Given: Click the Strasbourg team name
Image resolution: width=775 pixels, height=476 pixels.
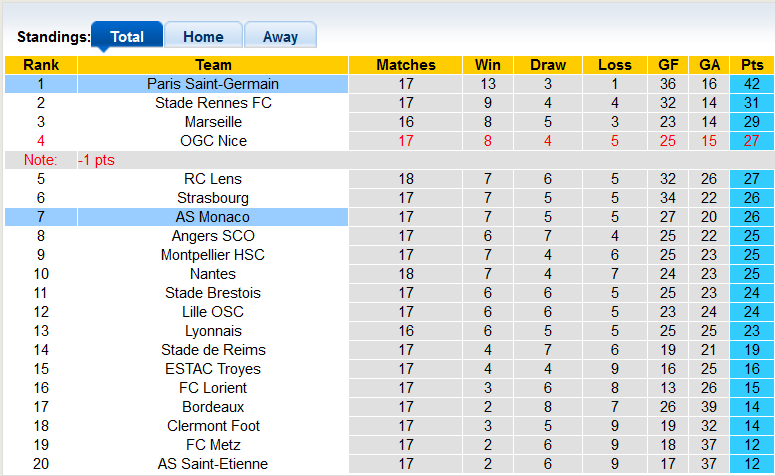Looking at the screenshot, I should pyautogui.click(x=213, y=198).
